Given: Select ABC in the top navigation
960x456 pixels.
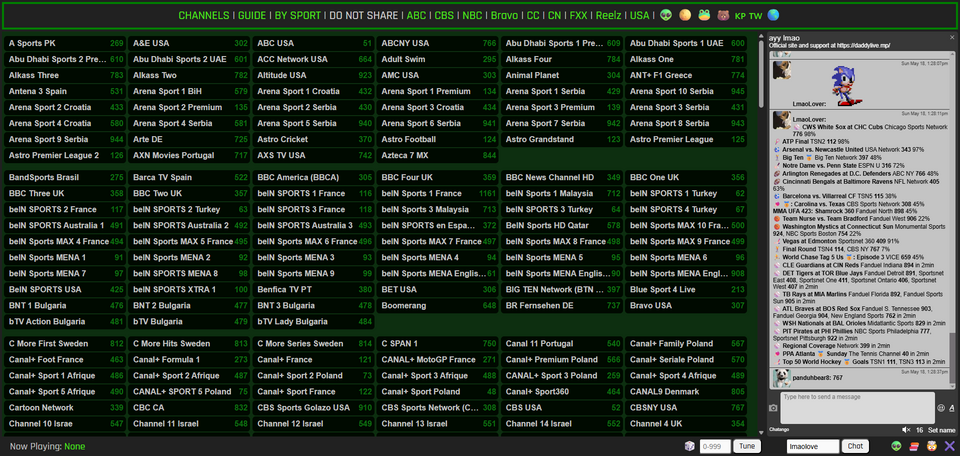Looking at the screenshot, I should (x=416, y=15).
